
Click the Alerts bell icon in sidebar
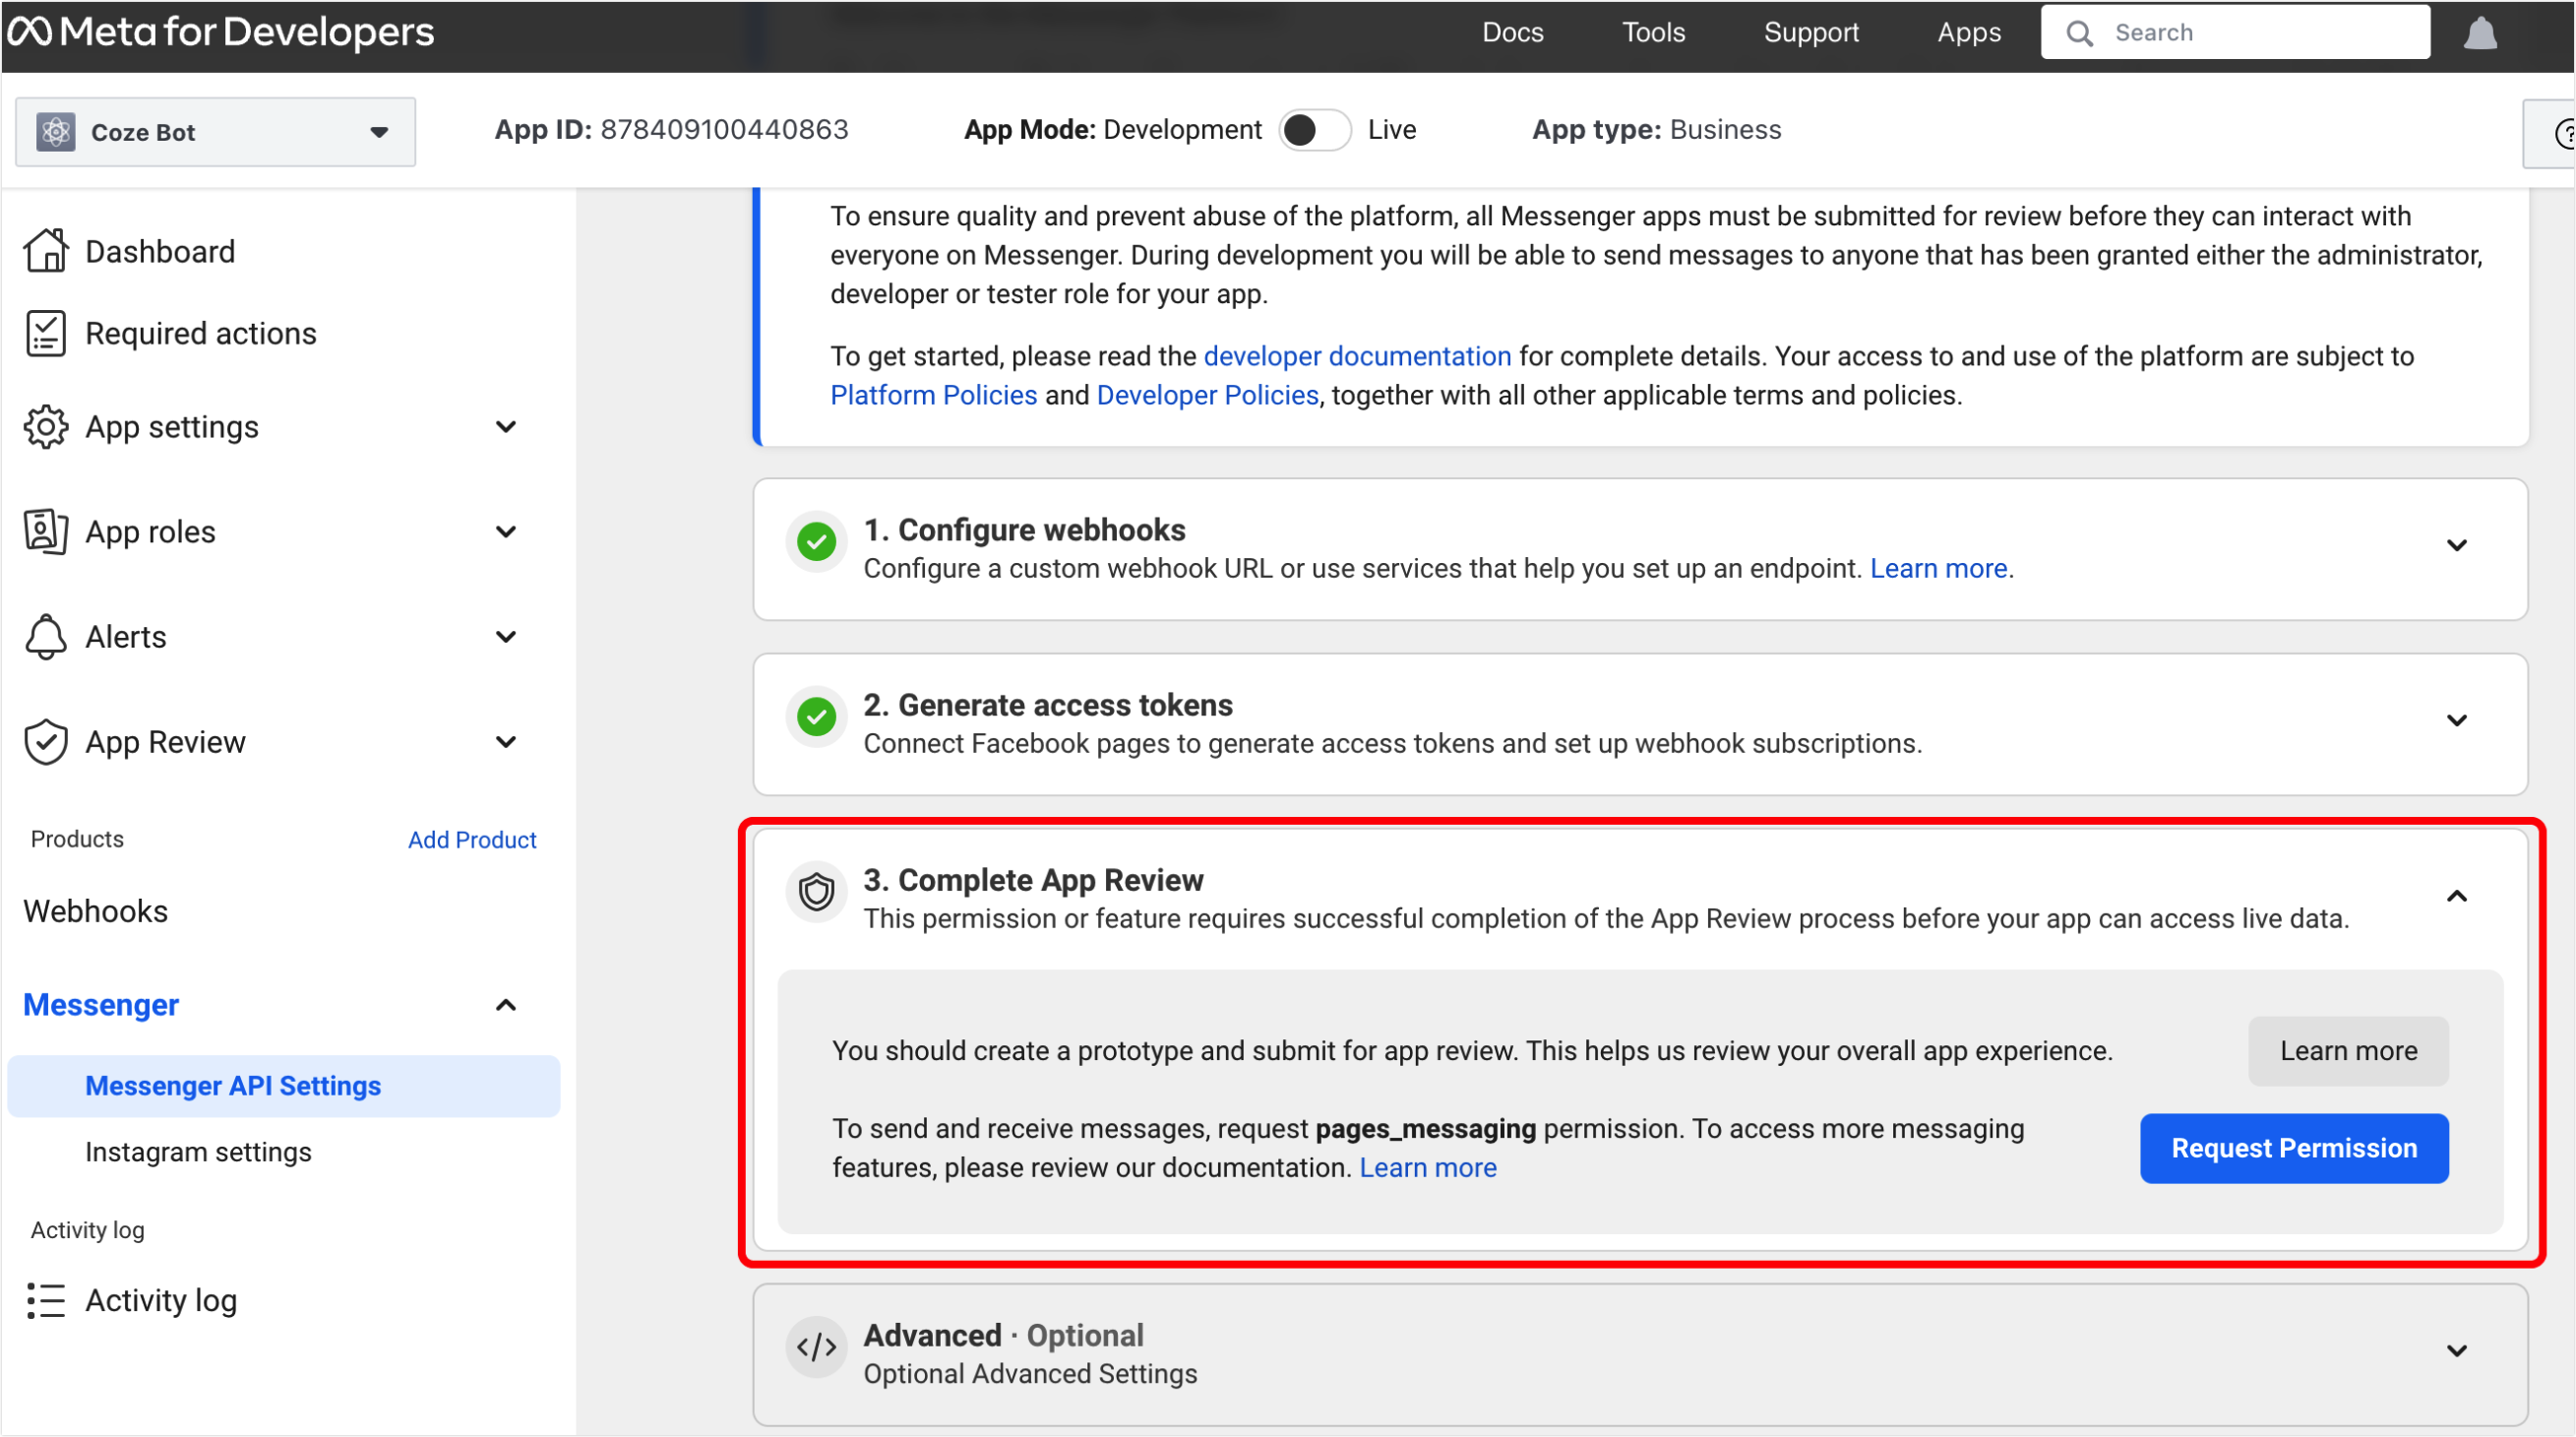tap(46, 637)
